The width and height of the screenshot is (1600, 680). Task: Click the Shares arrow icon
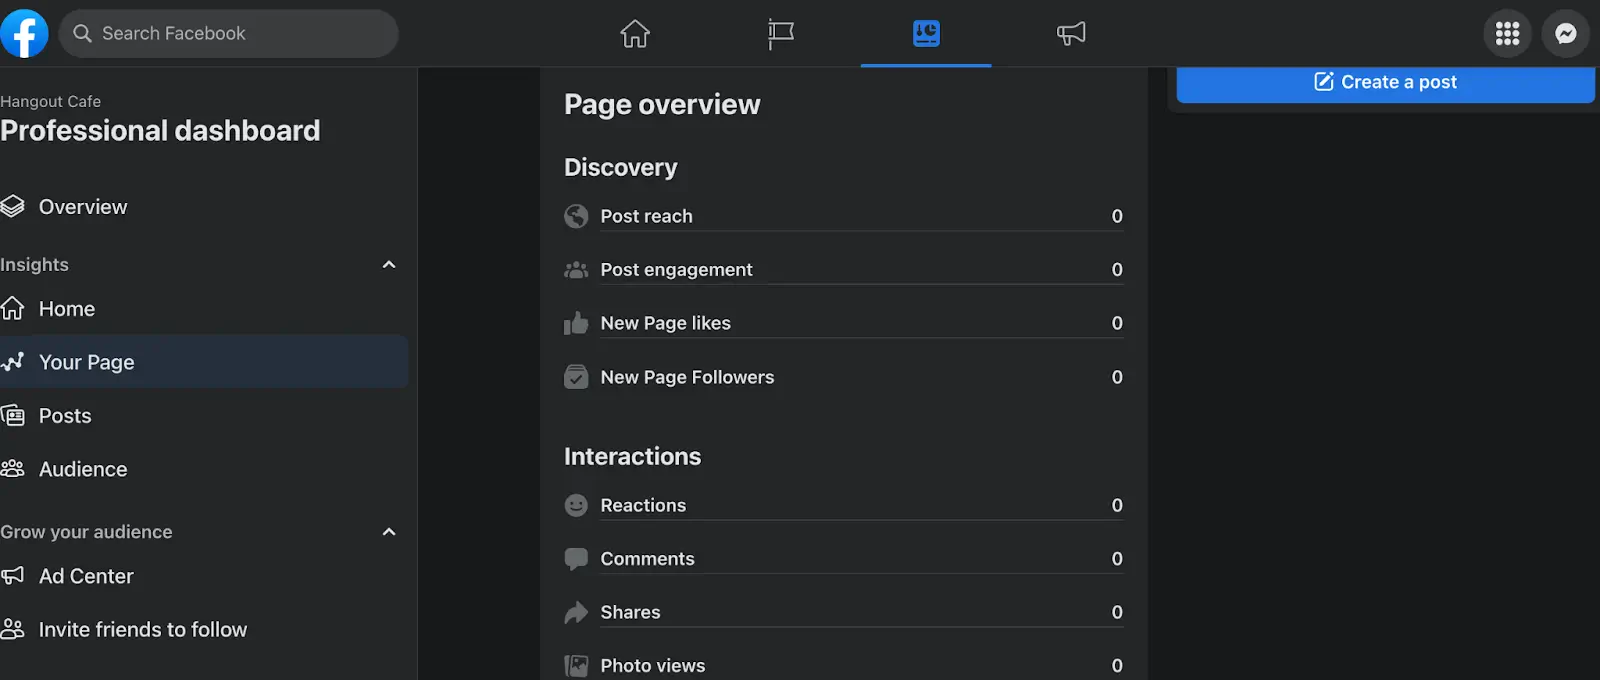pos(576,612)
